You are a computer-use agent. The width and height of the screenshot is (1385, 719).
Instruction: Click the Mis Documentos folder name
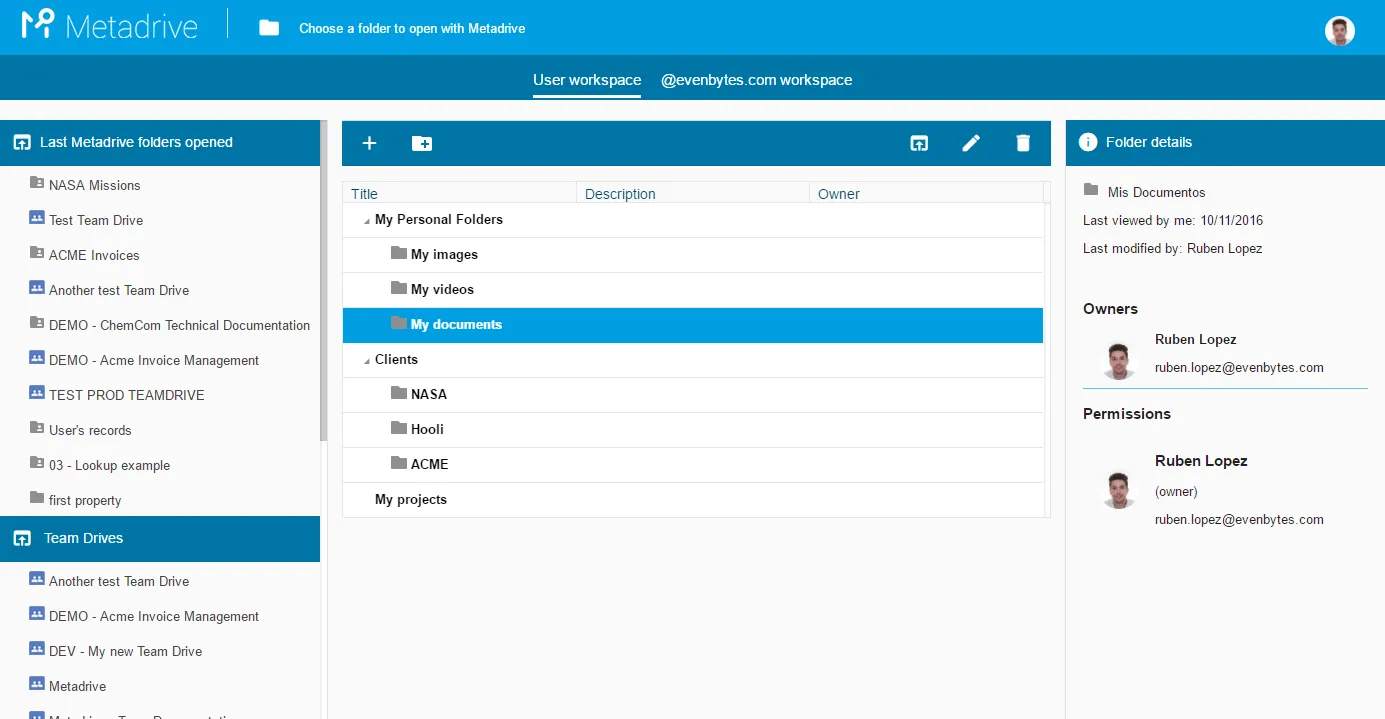tap(1157, 192)
